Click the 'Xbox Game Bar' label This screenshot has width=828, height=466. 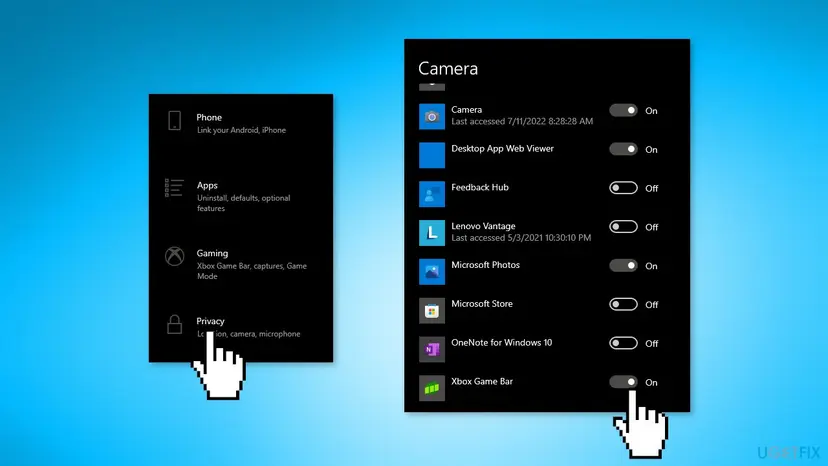pos(482,381)
